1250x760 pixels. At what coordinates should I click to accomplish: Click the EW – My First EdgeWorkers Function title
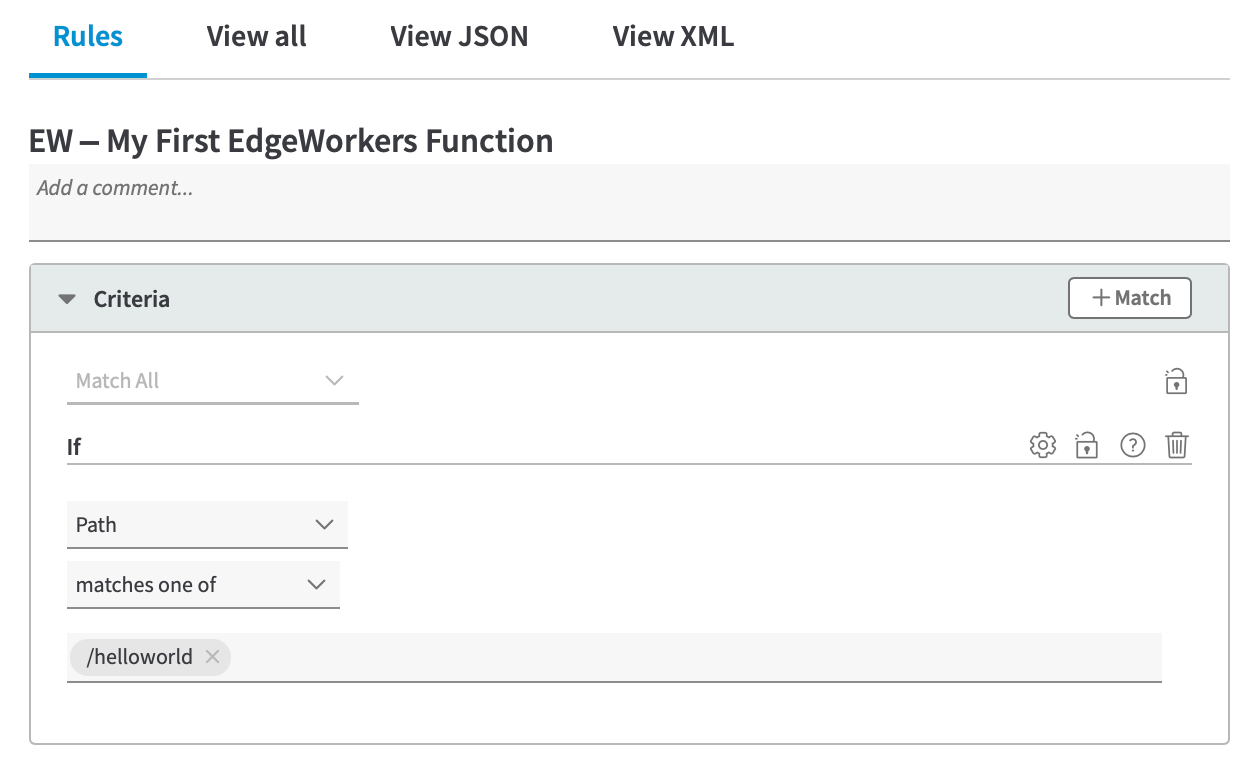(x=291, y=141)
